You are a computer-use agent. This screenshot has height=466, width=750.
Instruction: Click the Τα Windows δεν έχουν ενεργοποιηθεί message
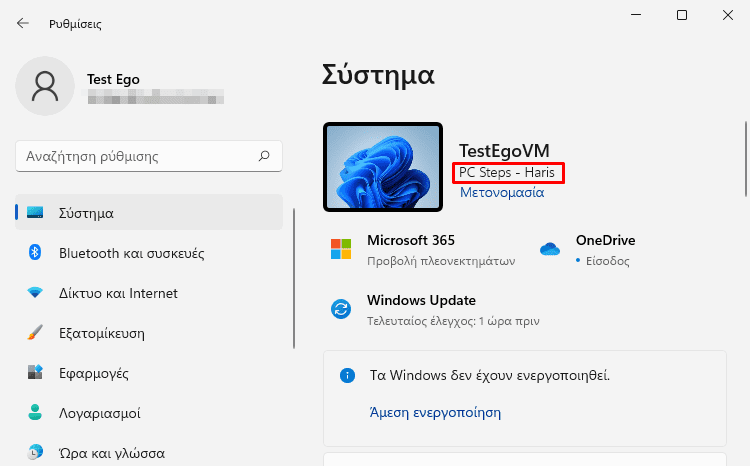point(490,375)
